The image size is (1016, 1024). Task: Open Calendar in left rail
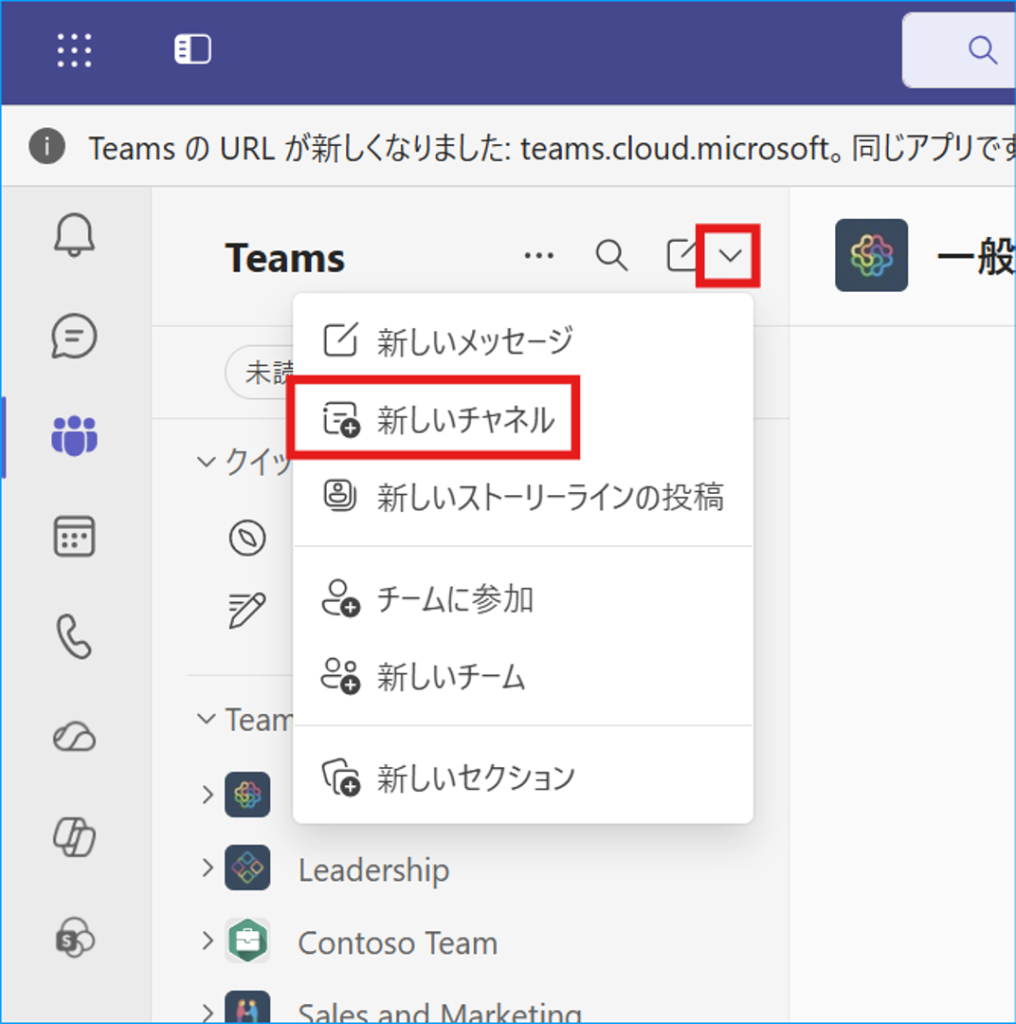(74, 536)
